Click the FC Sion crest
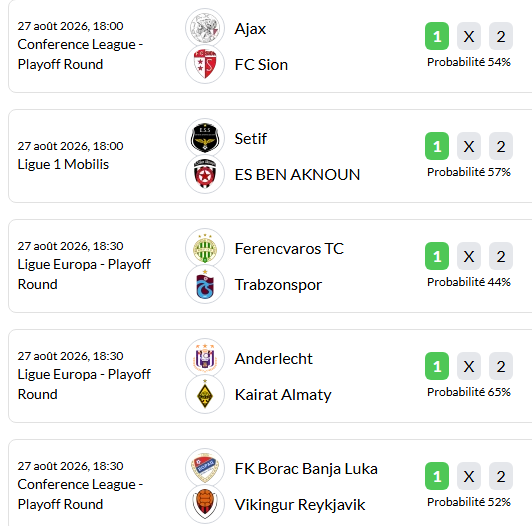Image resolution: width=532 pixels, height=526 pixels. [x=205, y=64]
